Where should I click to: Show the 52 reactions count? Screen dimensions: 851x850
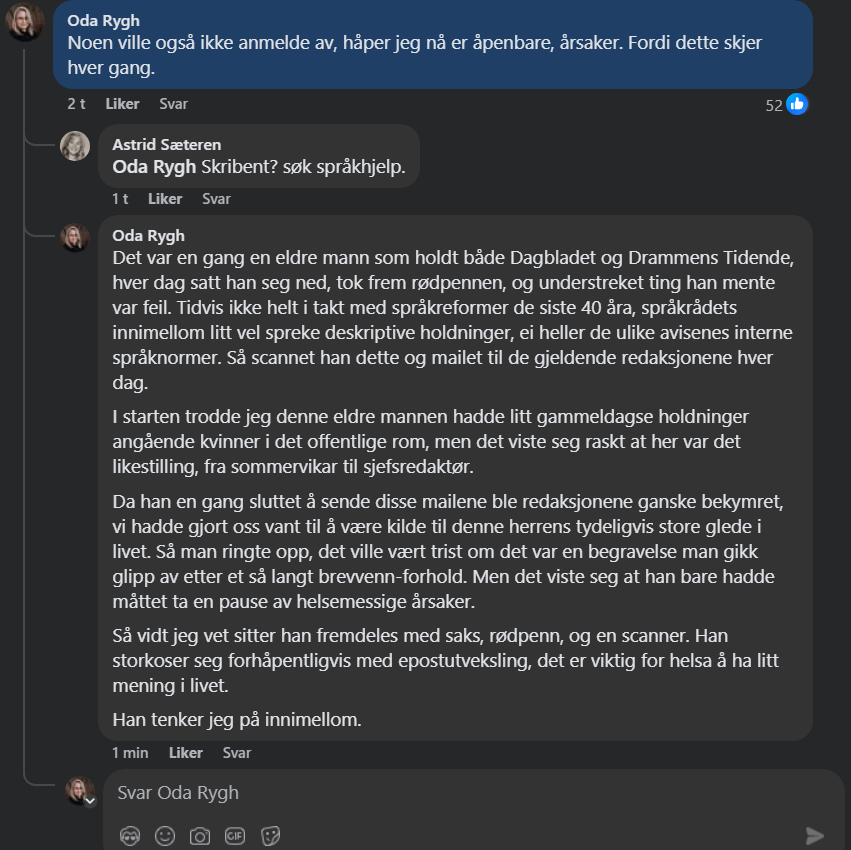773,105
